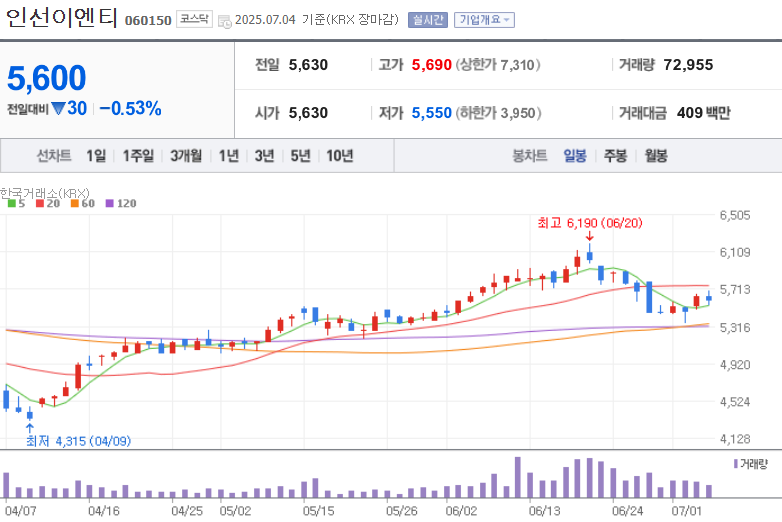Click the 04/09 lowest candlestick
Image resolution: width=782 pixels, height=522 pixels.
pos(29,413)
